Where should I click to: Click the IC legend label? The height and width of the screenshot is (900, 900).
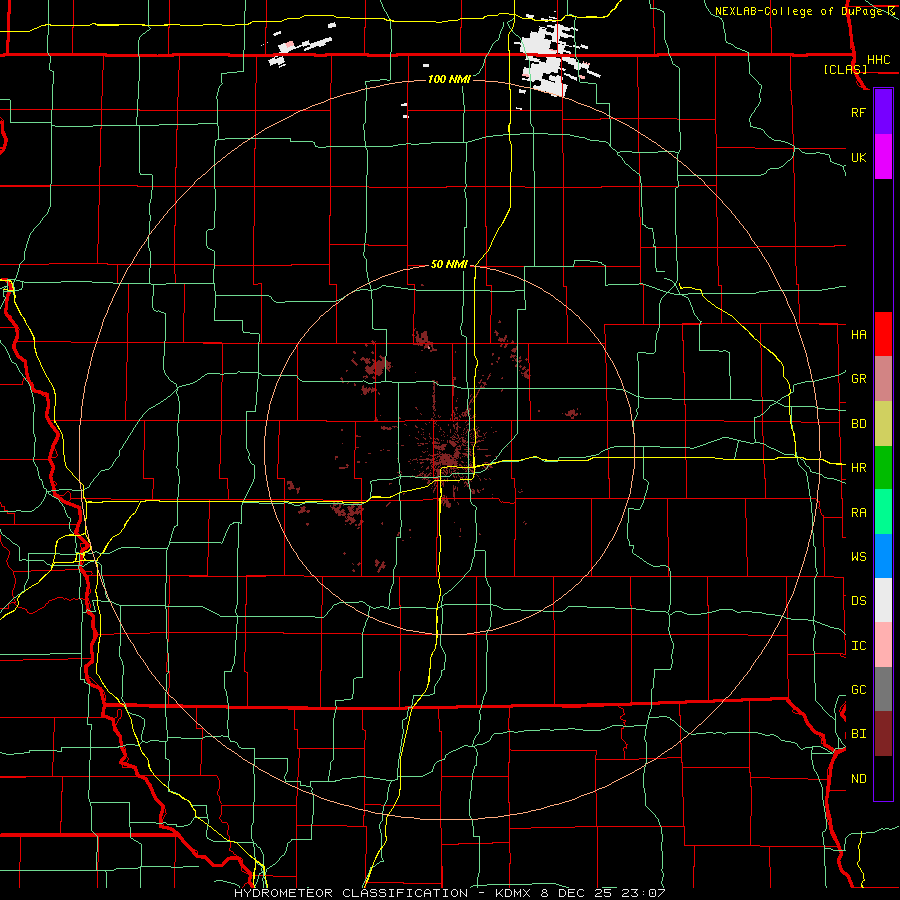tap(858, 646)
